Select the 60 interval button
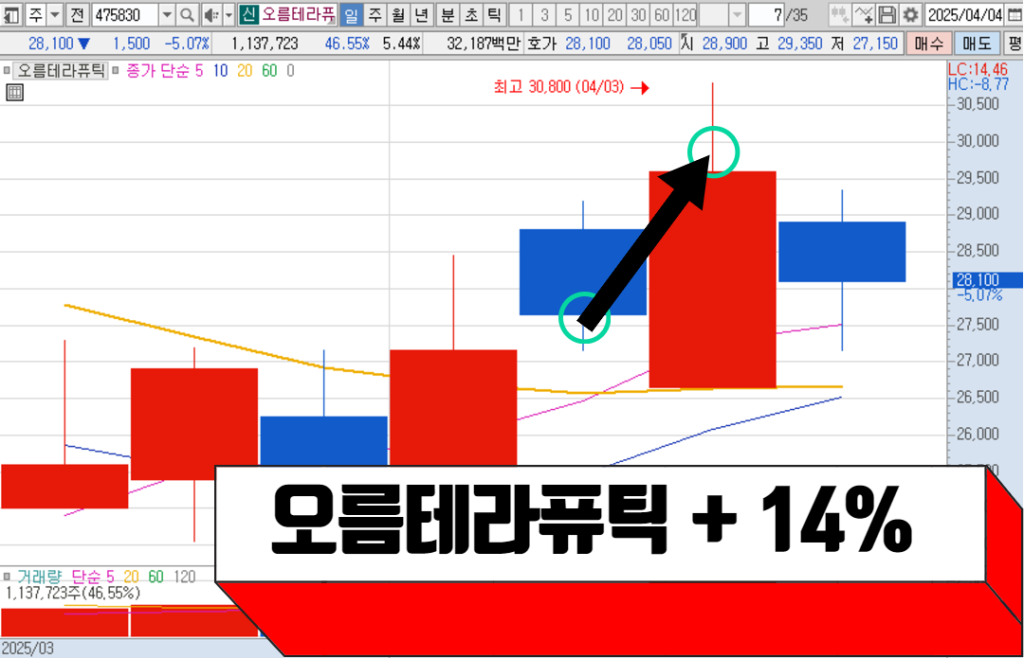Viewport: 1024px width, 658px height. pyautogui.click(x=662, y=14)
